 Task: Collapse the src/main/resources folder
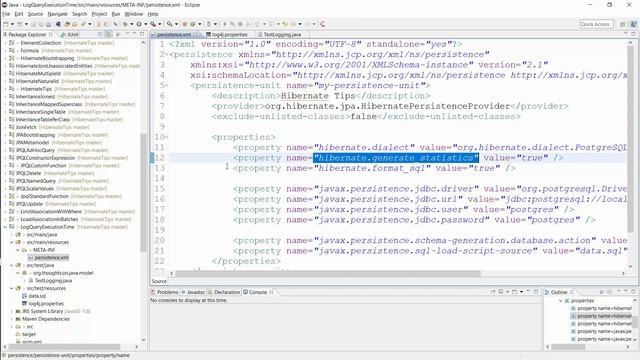click(11, 242)
